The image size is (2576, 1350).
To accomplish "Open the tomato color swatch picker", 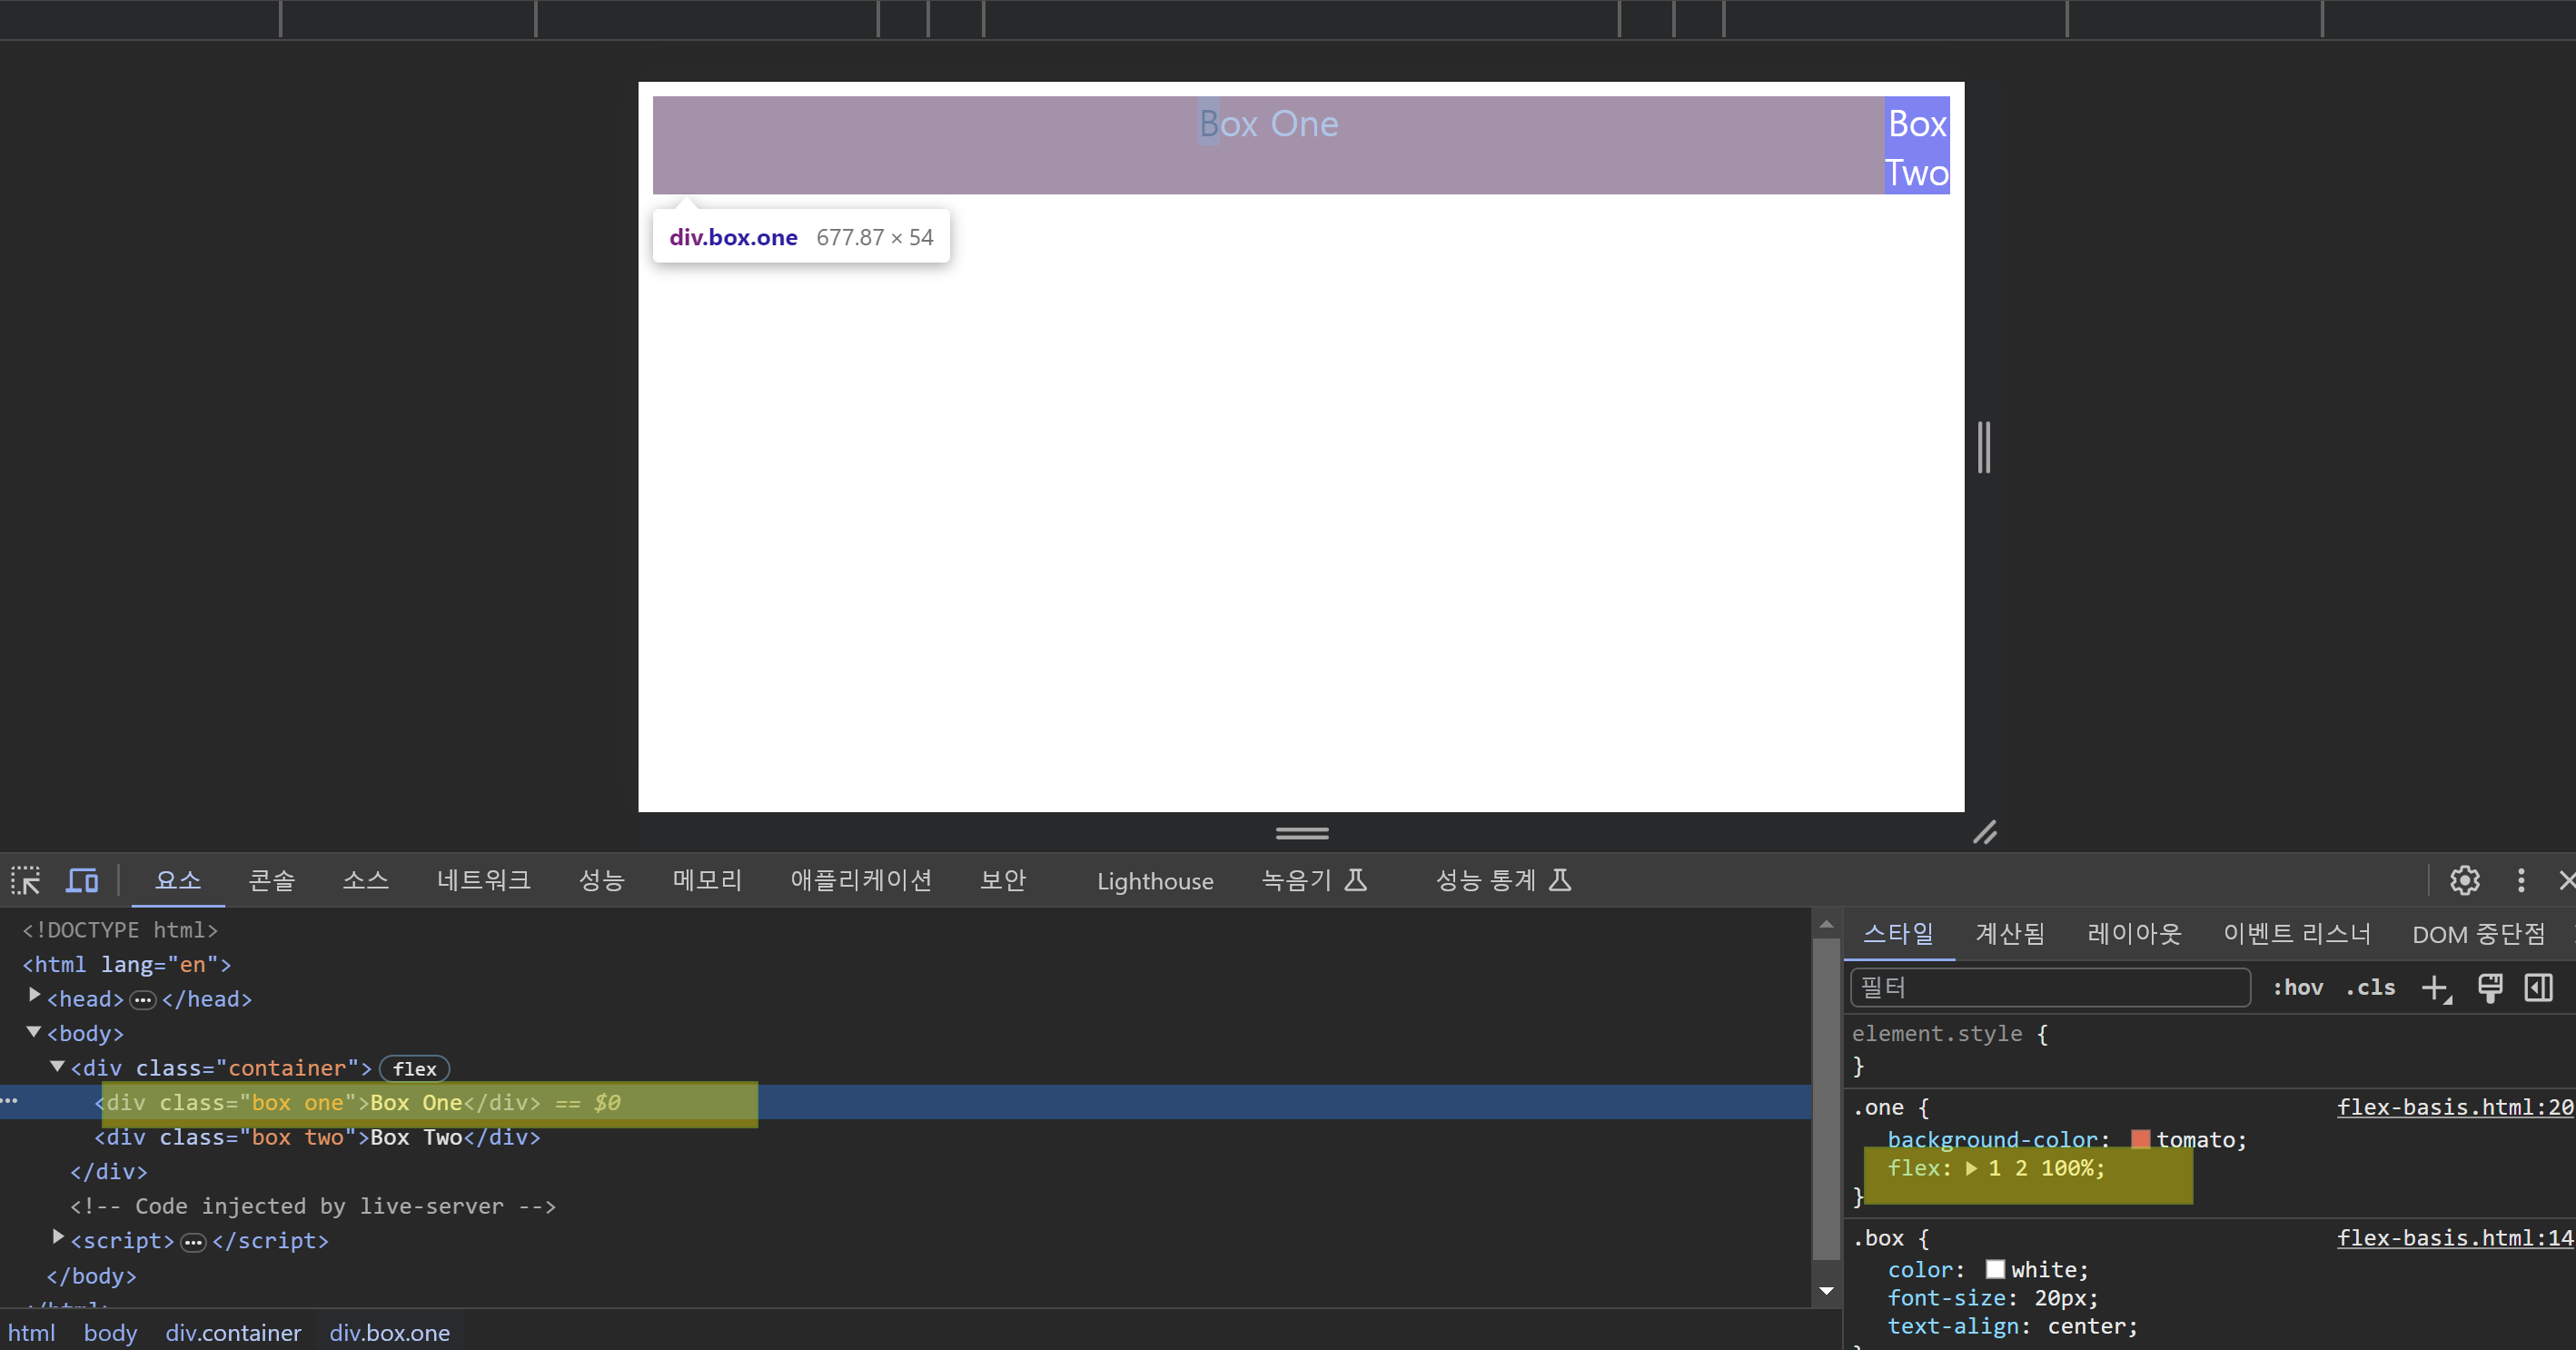I will [2140, 1139].
